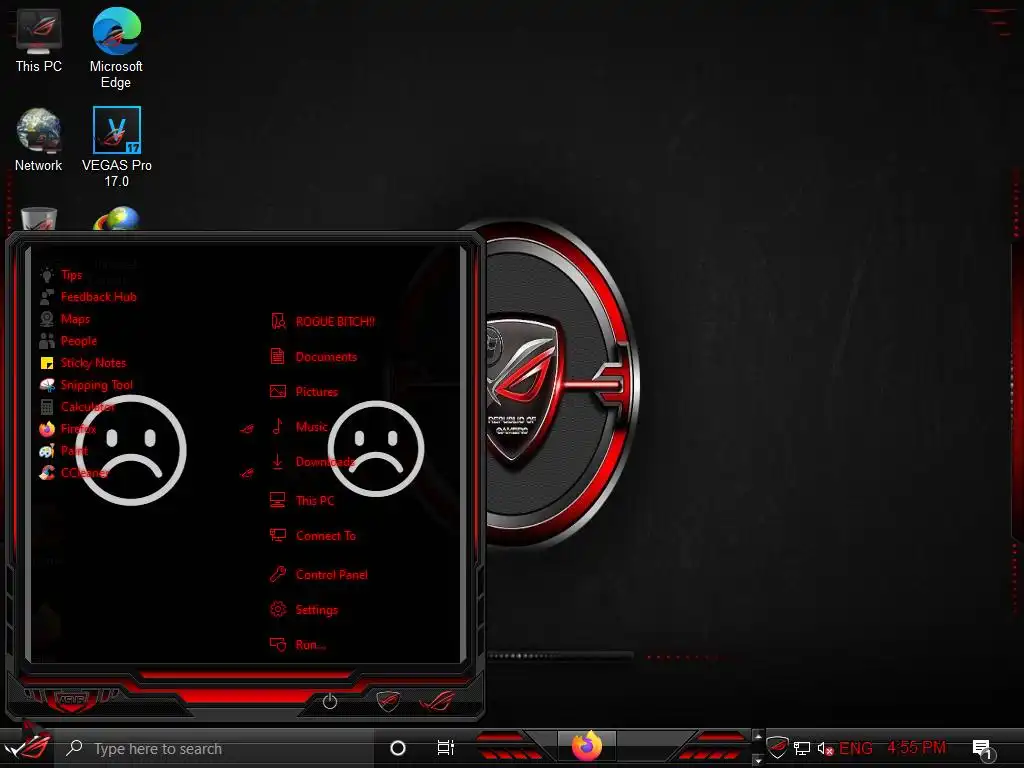This screenshot has width=1024, height=768.
Task: Launch Maps from start menu
Action: [75, 319]
